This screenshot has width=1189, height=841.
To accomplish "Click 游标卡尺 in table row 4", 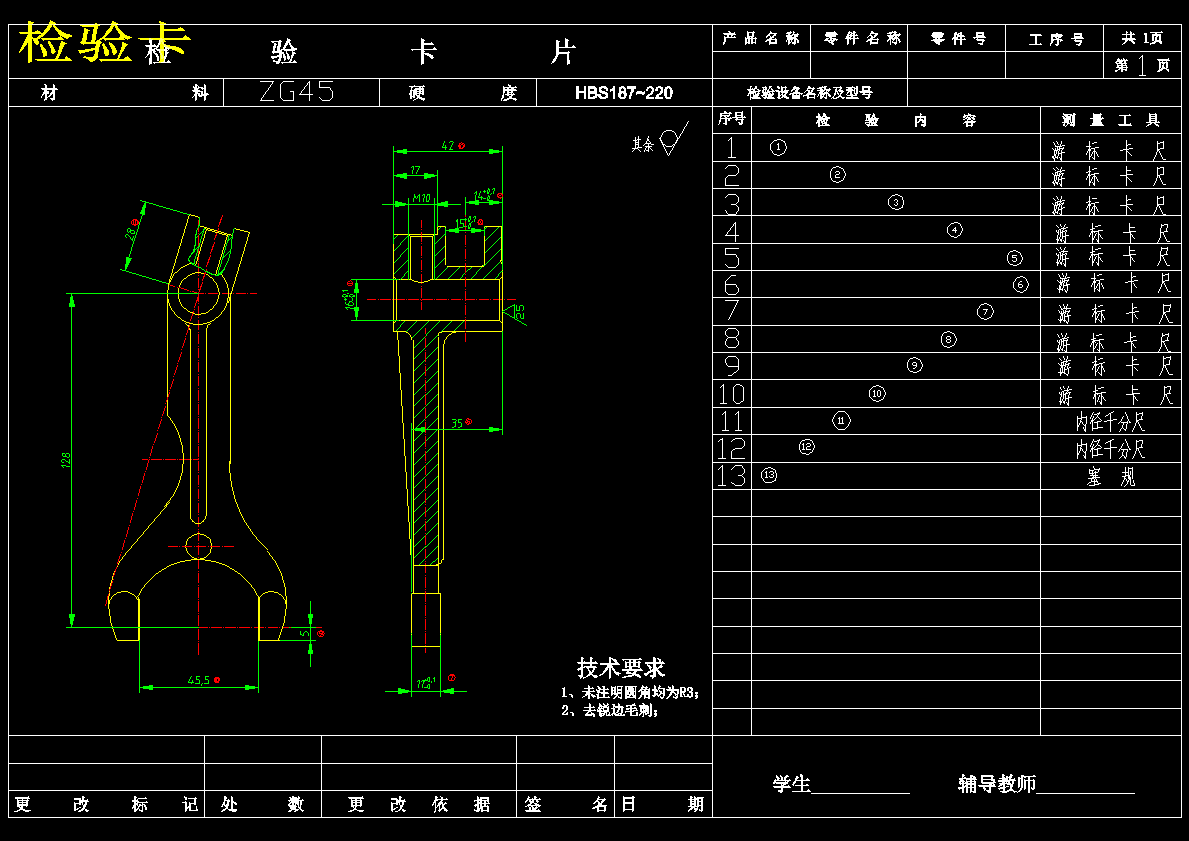I will click(1112, 233).
